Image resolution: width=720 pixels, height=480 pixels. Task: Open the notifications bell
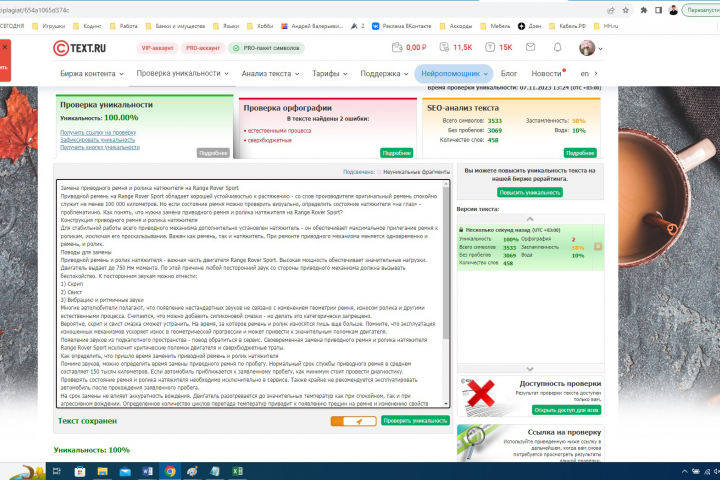click(x=557, y=47)
